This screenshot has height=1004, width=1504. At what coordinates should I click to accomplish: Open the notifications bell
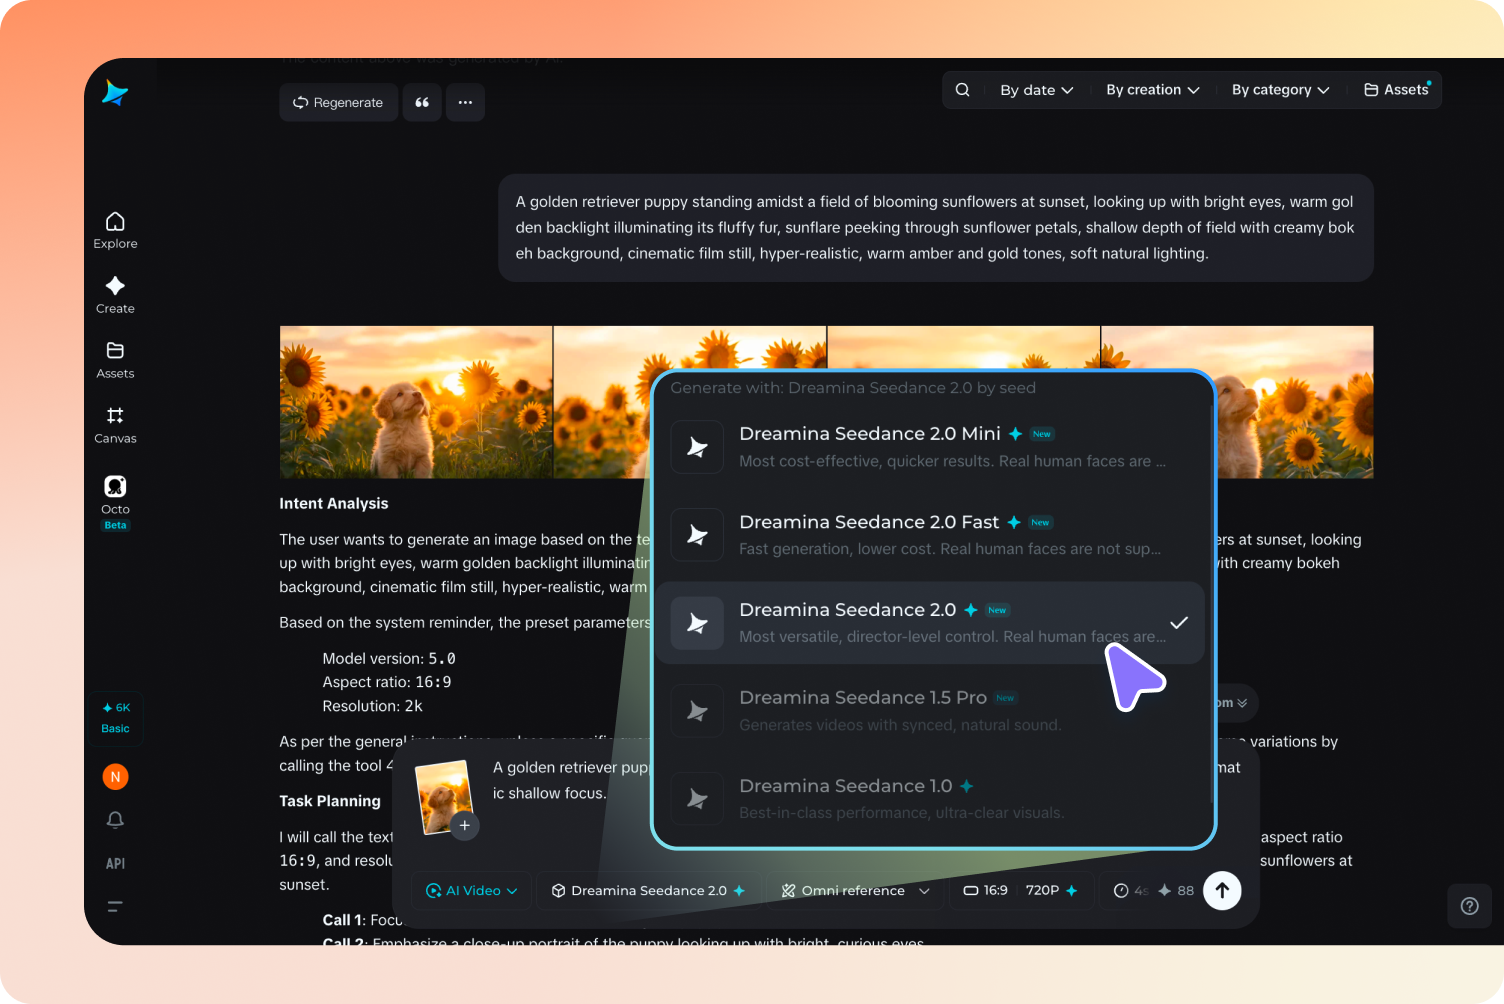pos(115,820)
